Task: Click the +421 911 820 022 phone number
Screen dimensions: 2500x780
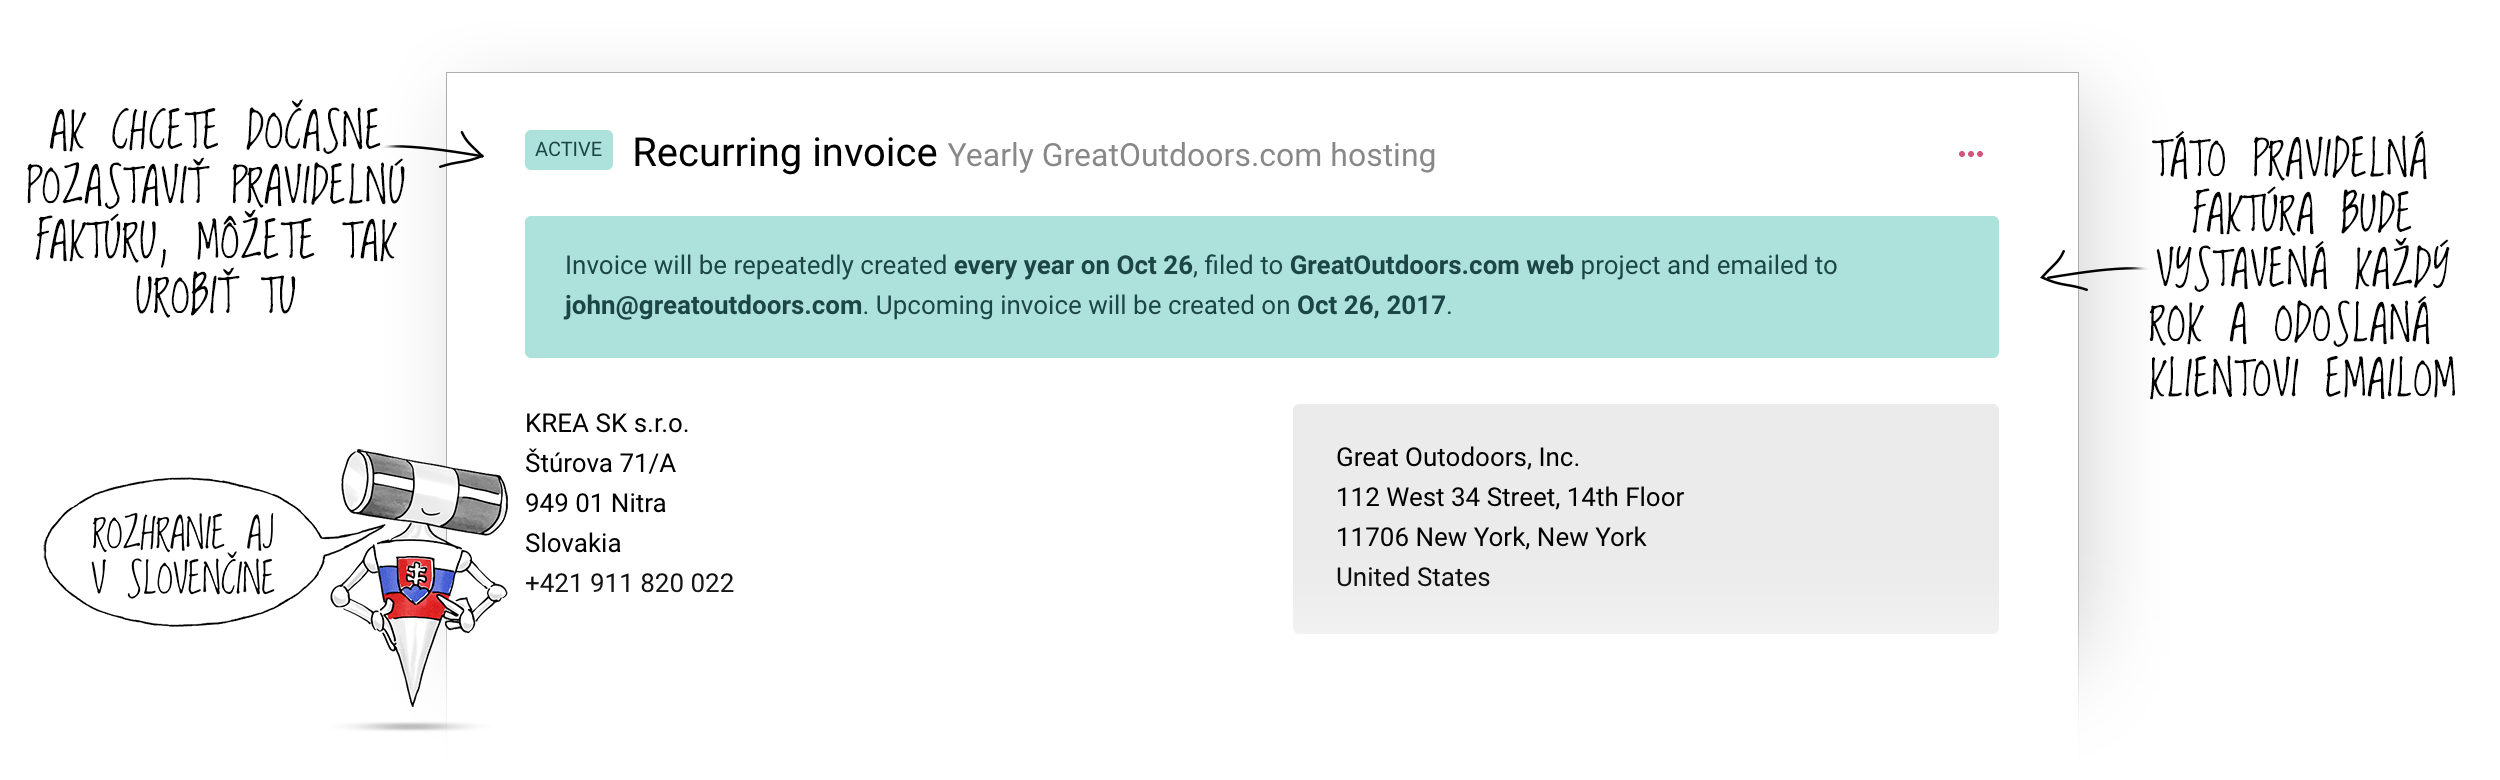Action: pos(629,583)
